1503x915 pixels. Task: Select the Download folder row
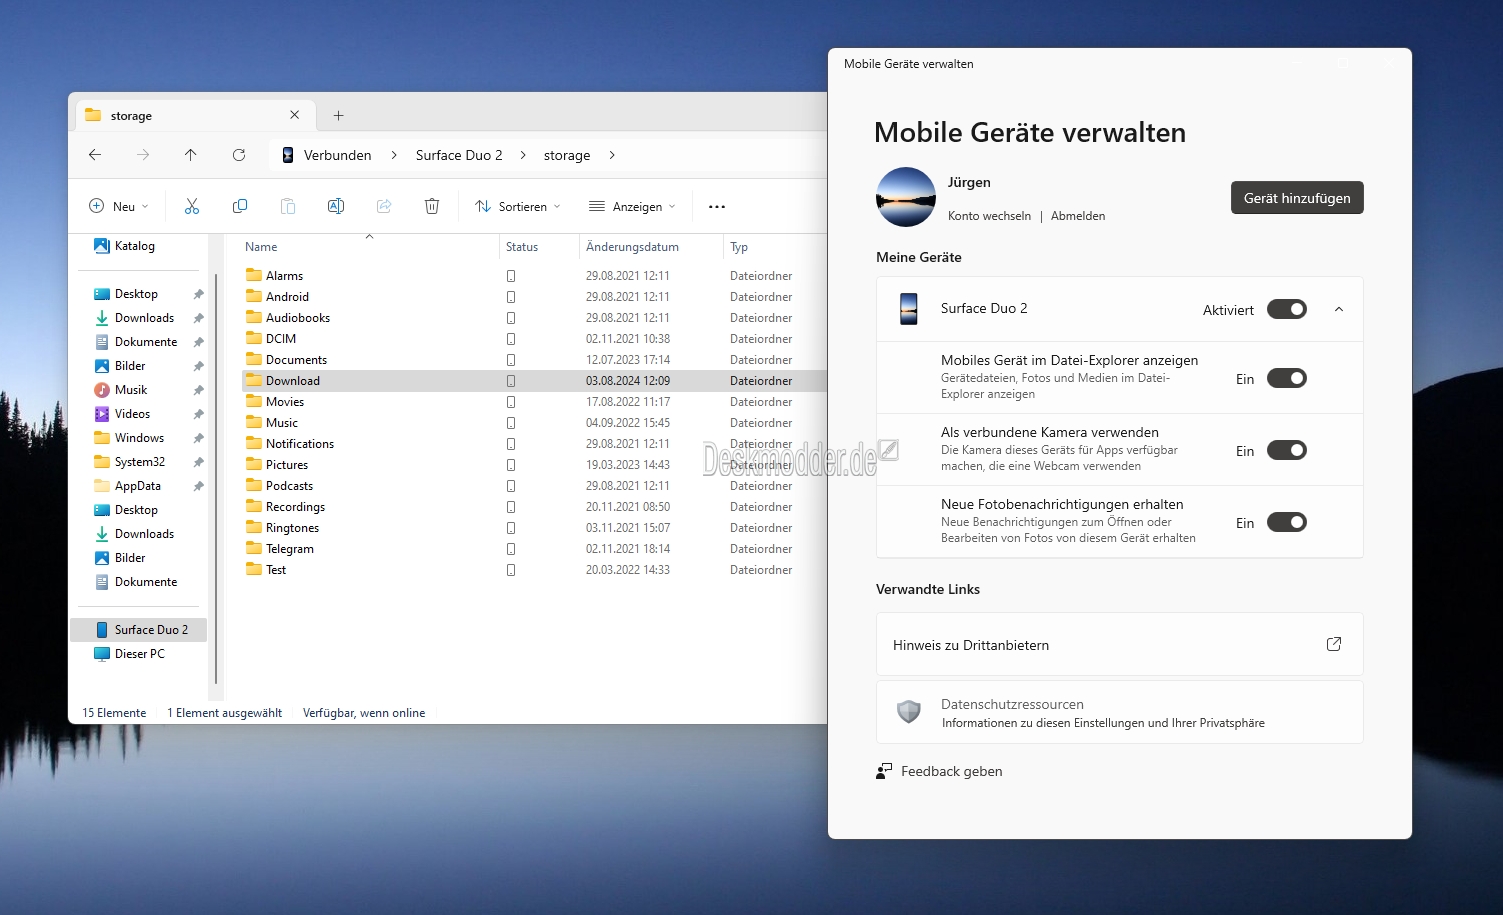[534, 381]
